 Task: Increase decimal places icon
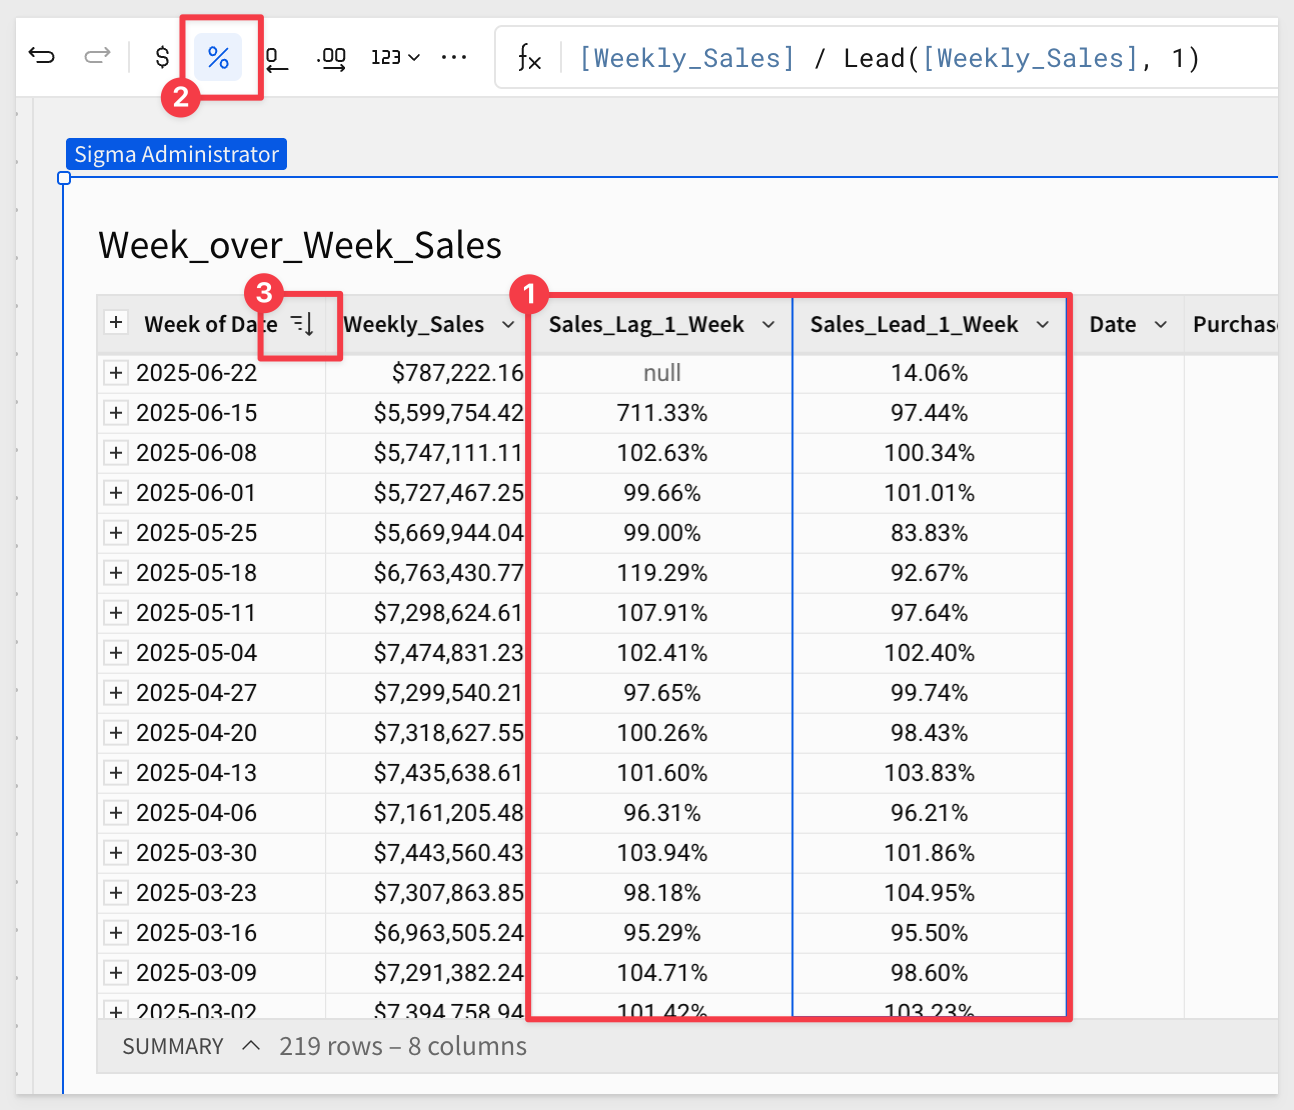pos(332,58)
